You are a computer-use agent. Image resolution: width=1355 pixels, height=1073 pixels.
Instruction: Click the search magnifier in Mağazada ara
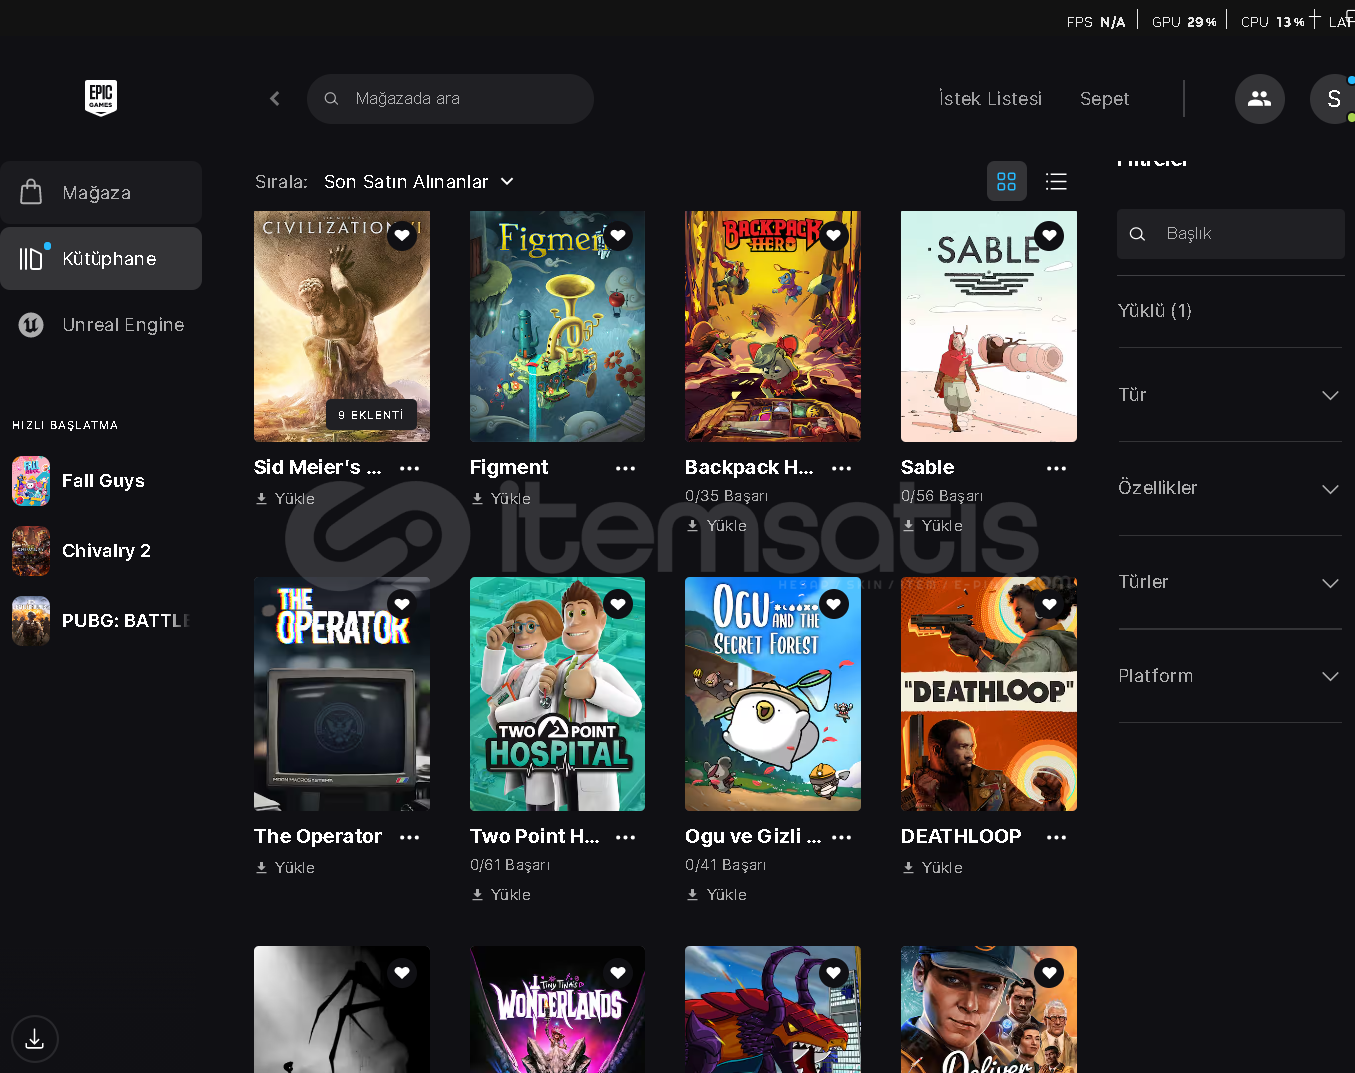pyautogui.click(x=331, y=98)
